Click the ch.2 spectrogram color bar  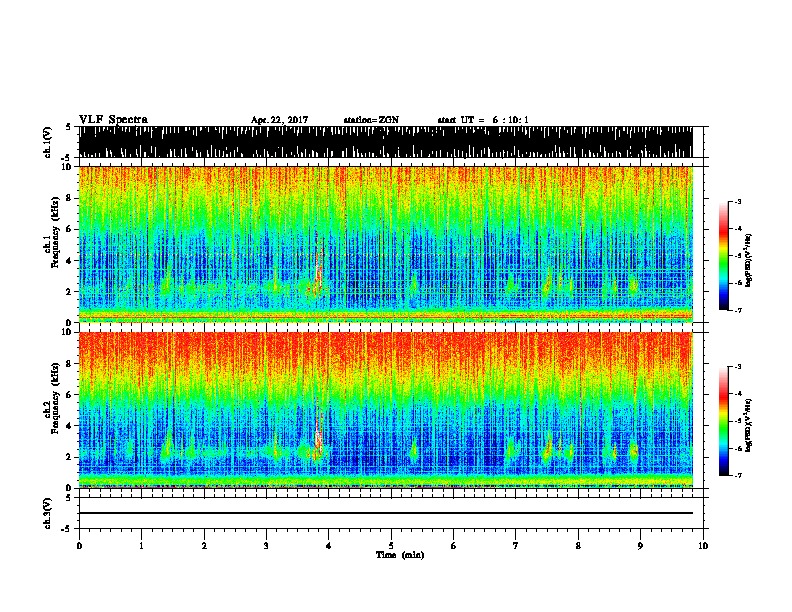[x=723, y=421]
